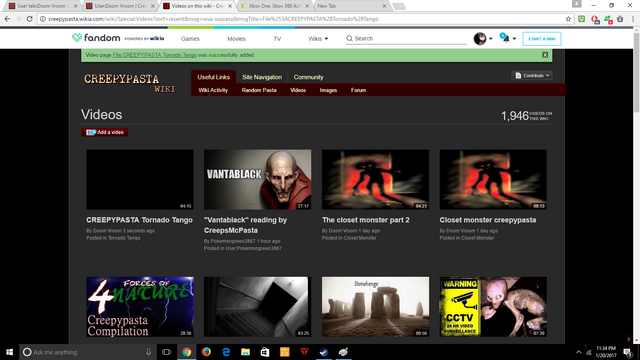640x360 pixels.
Task: Click the Cortana microphone icon
Action: pyautogui.click(x=148, y=352)
